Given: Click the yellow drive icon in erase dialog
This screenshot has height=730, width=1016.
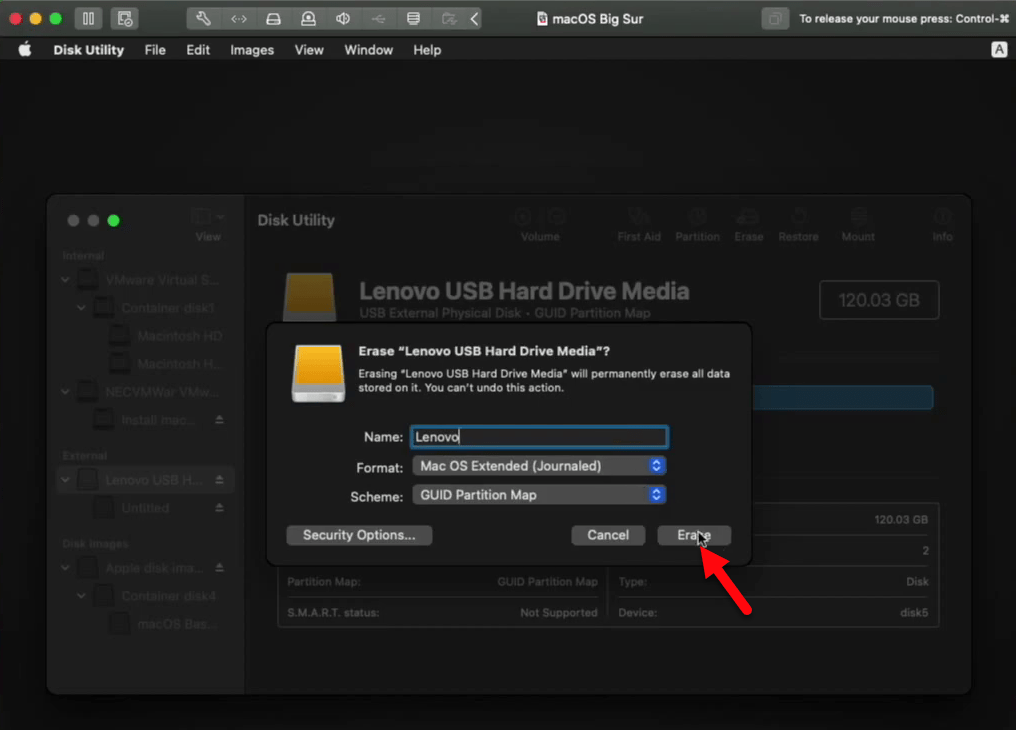Looking at the screenshot, I should [318, 374].
